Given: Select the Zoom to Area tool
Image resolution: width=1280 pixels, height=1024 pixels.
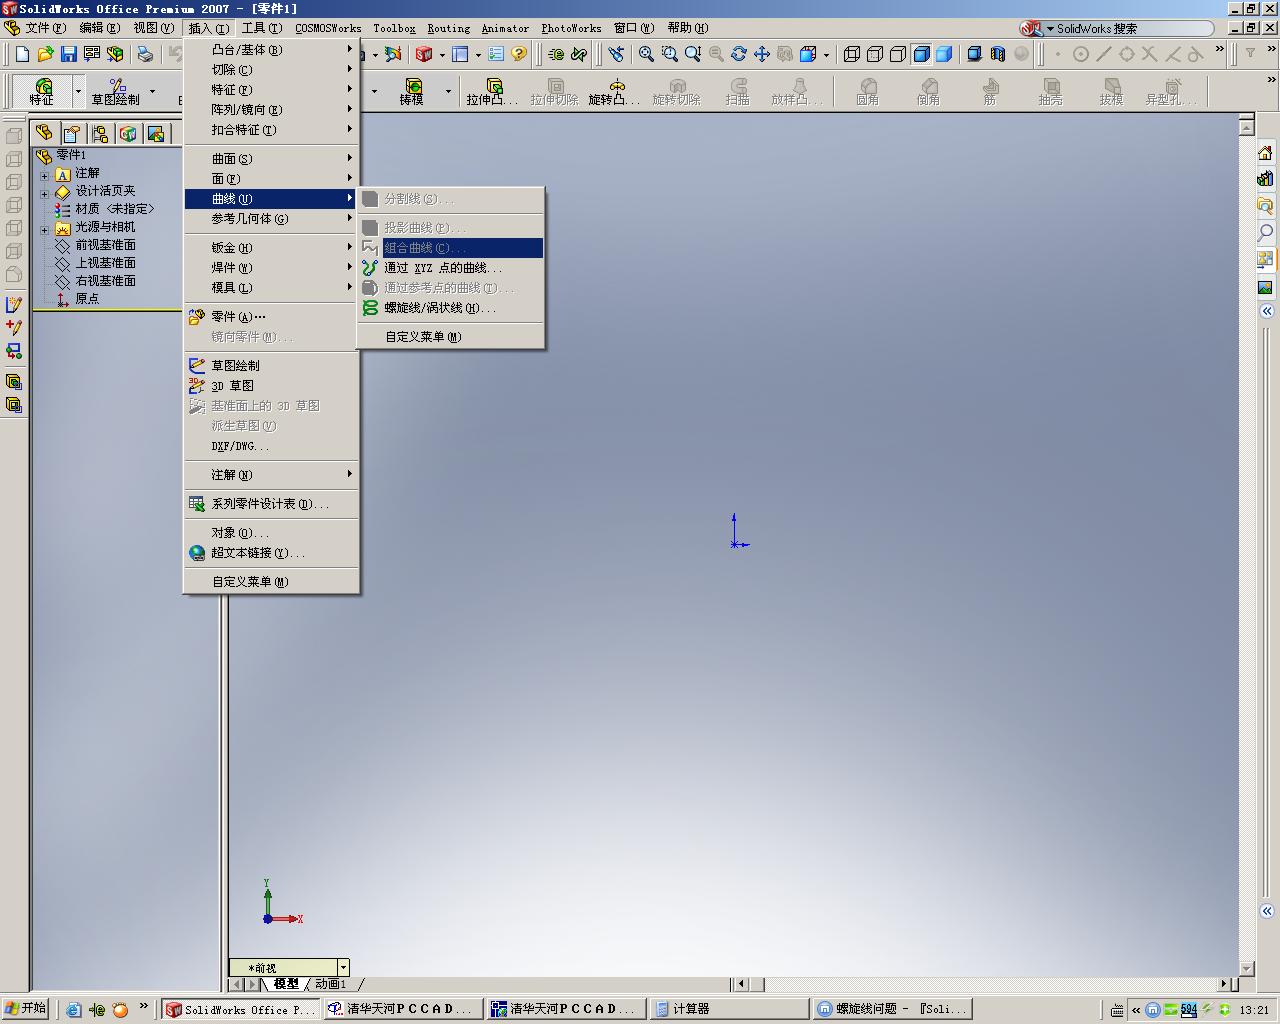Looking at the screenshot, I should [669, 54].
